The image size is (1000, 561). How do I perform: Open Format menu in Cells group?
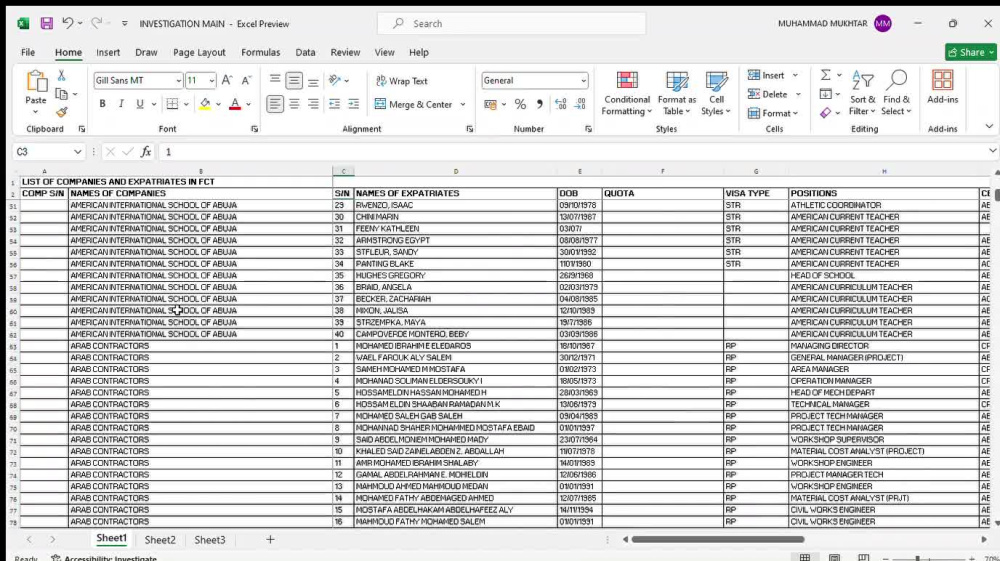pyautogui.click(x=773, y=113)
